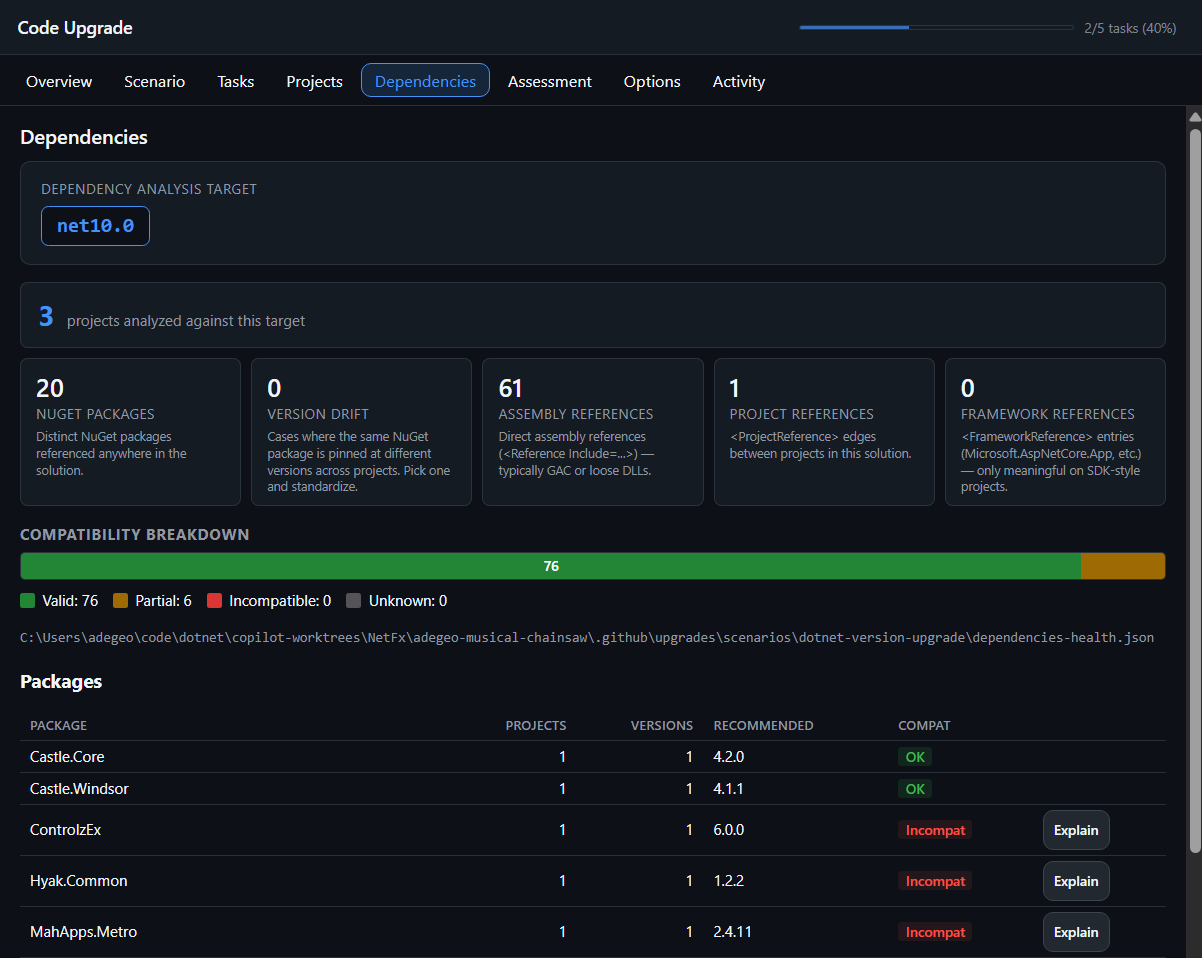Open the Overview tab
Screen dimensions: 1202x958
coord(59,82)
